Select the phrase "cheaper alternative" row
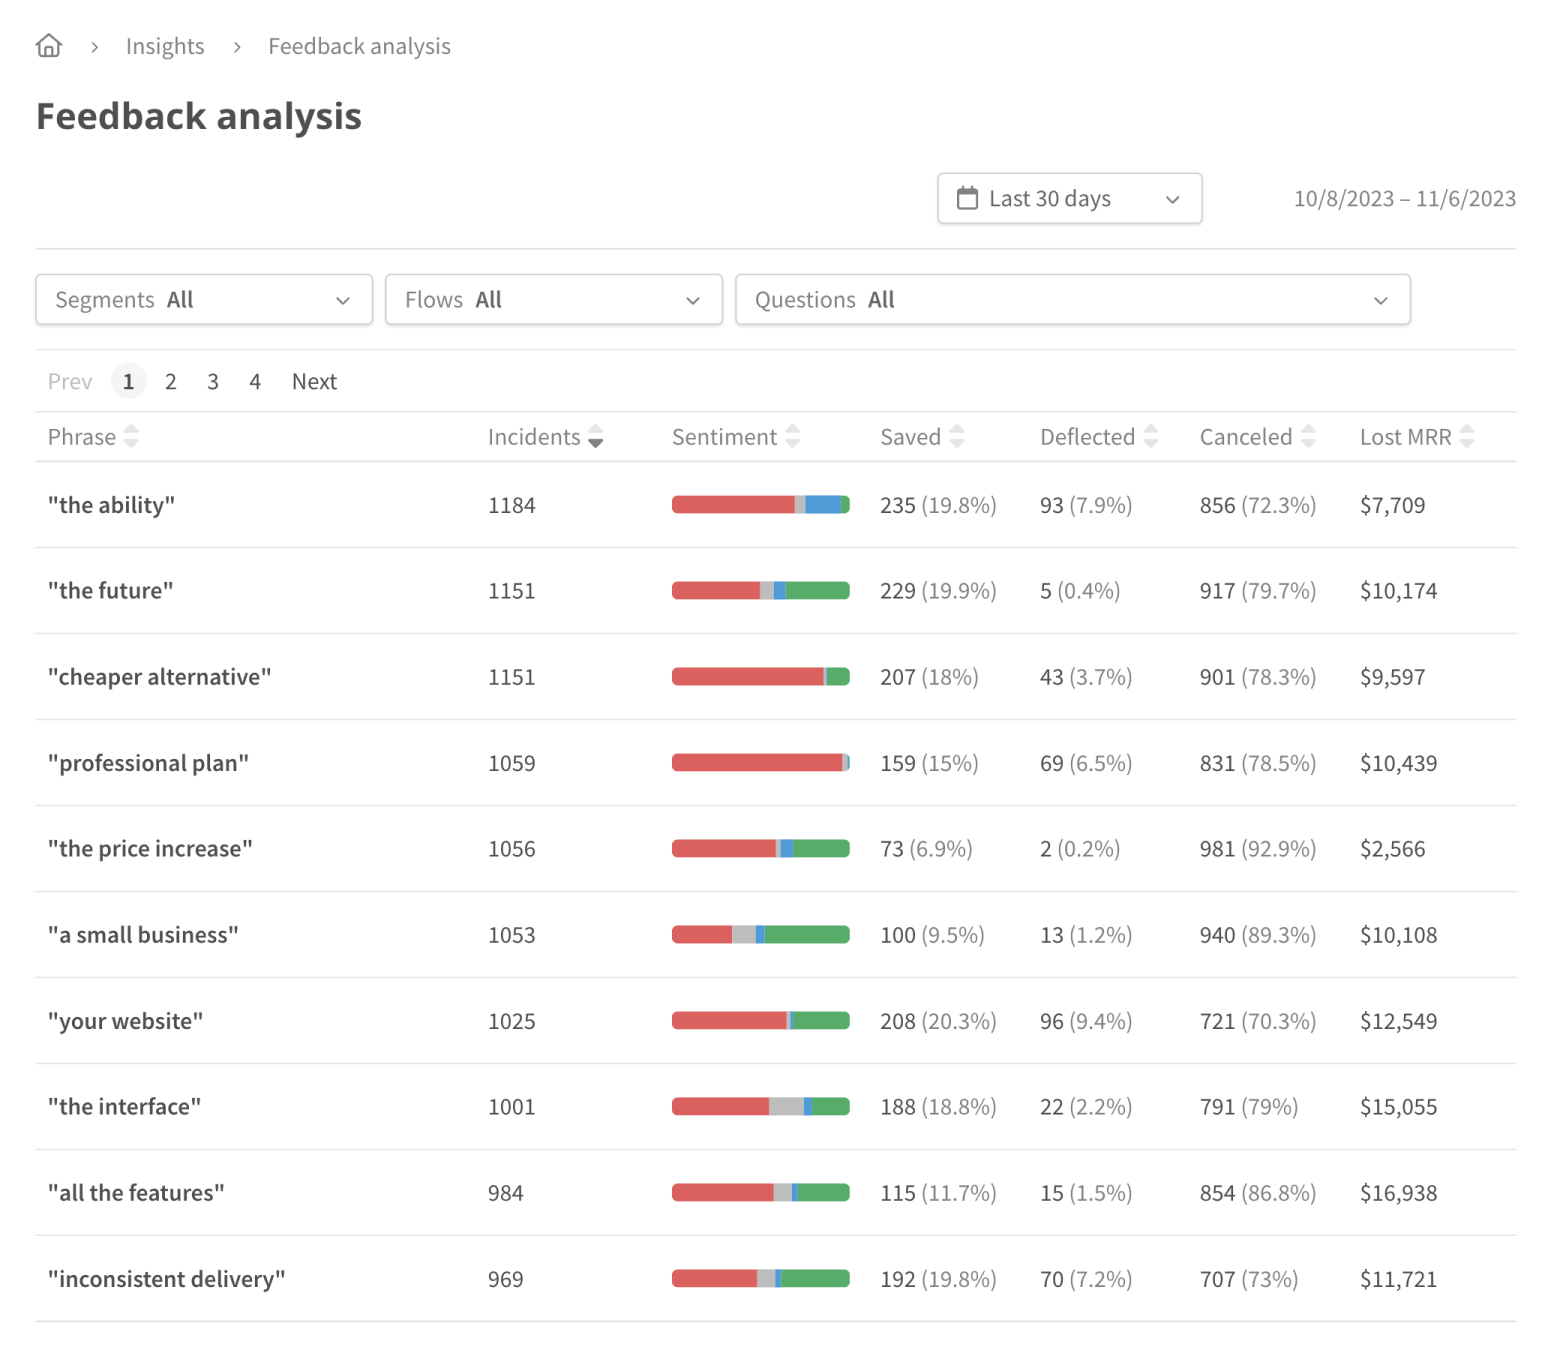 point(160,676)
